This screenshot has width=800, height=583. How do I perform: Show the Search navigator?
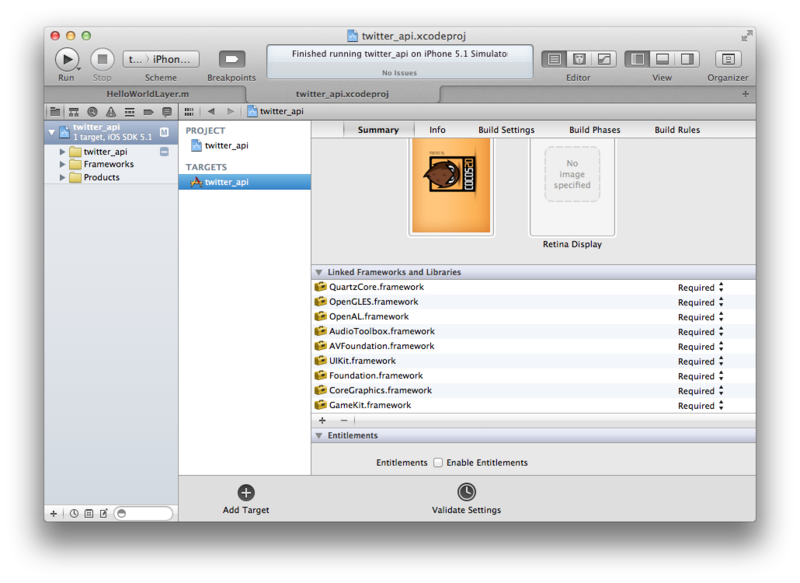92,112
